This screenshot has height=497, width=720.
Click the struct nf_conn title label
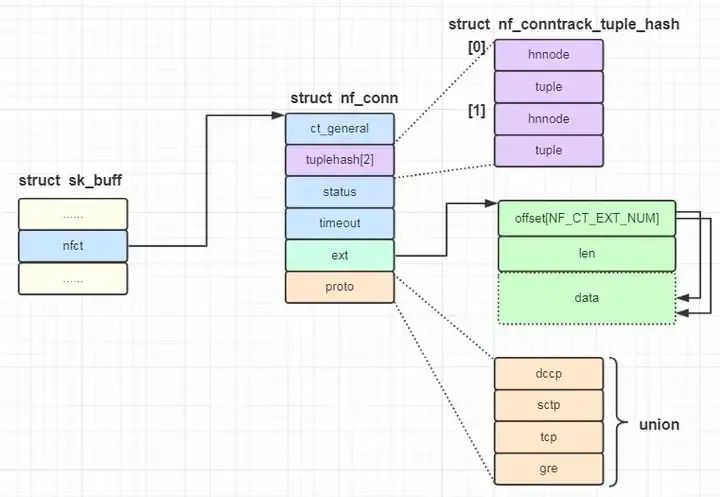pyautogui.click(x=344, y=98)
